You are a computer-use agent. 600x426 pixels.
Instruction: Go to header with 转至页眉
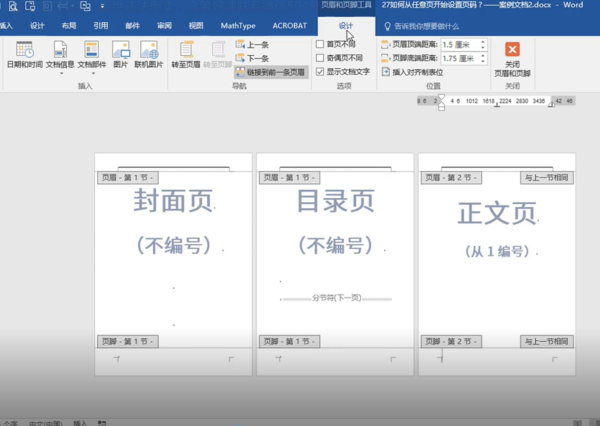186,55
